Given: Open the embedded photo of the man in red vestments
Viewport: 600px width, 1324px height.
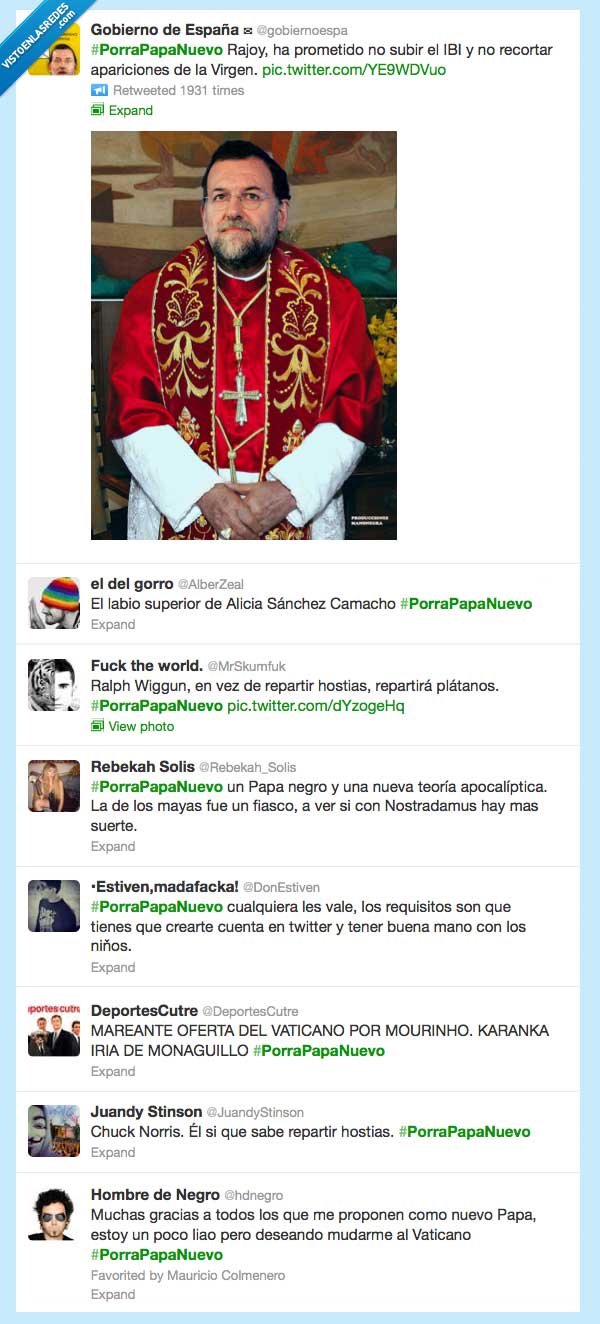Looking at the screenshot, I should point(244,335).
